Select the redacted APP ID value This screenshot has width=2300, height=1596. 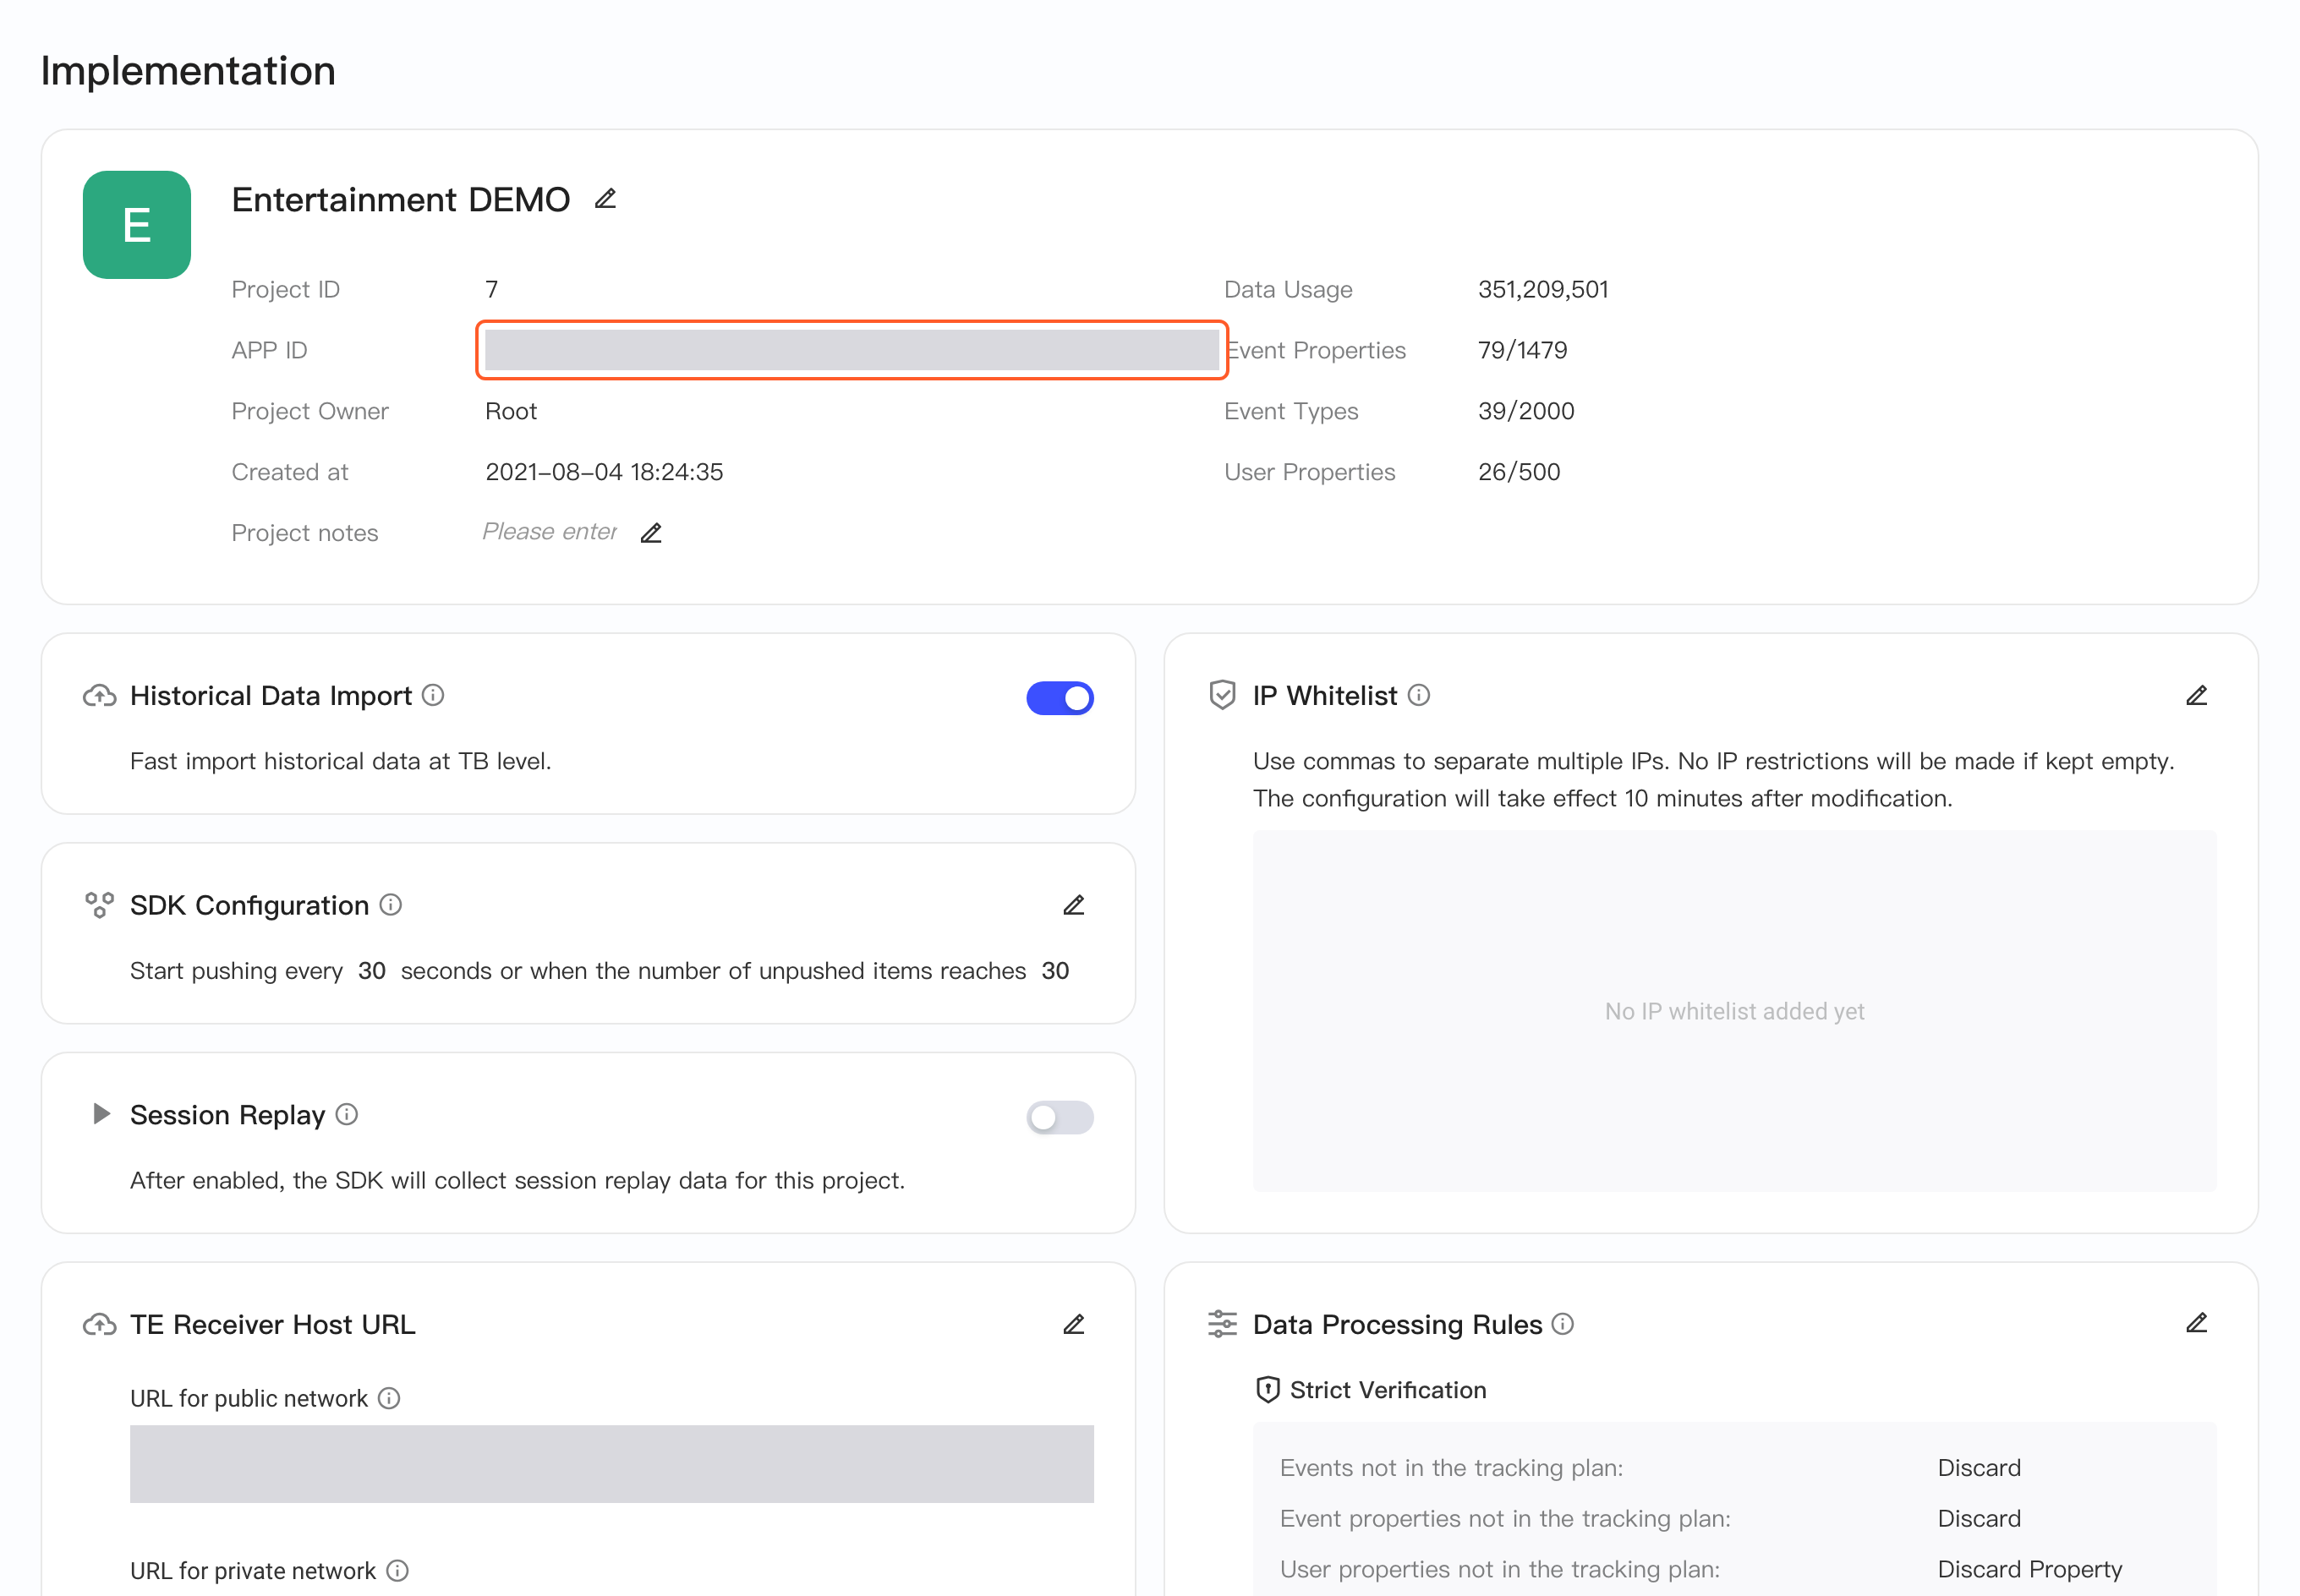pos(852,350)
